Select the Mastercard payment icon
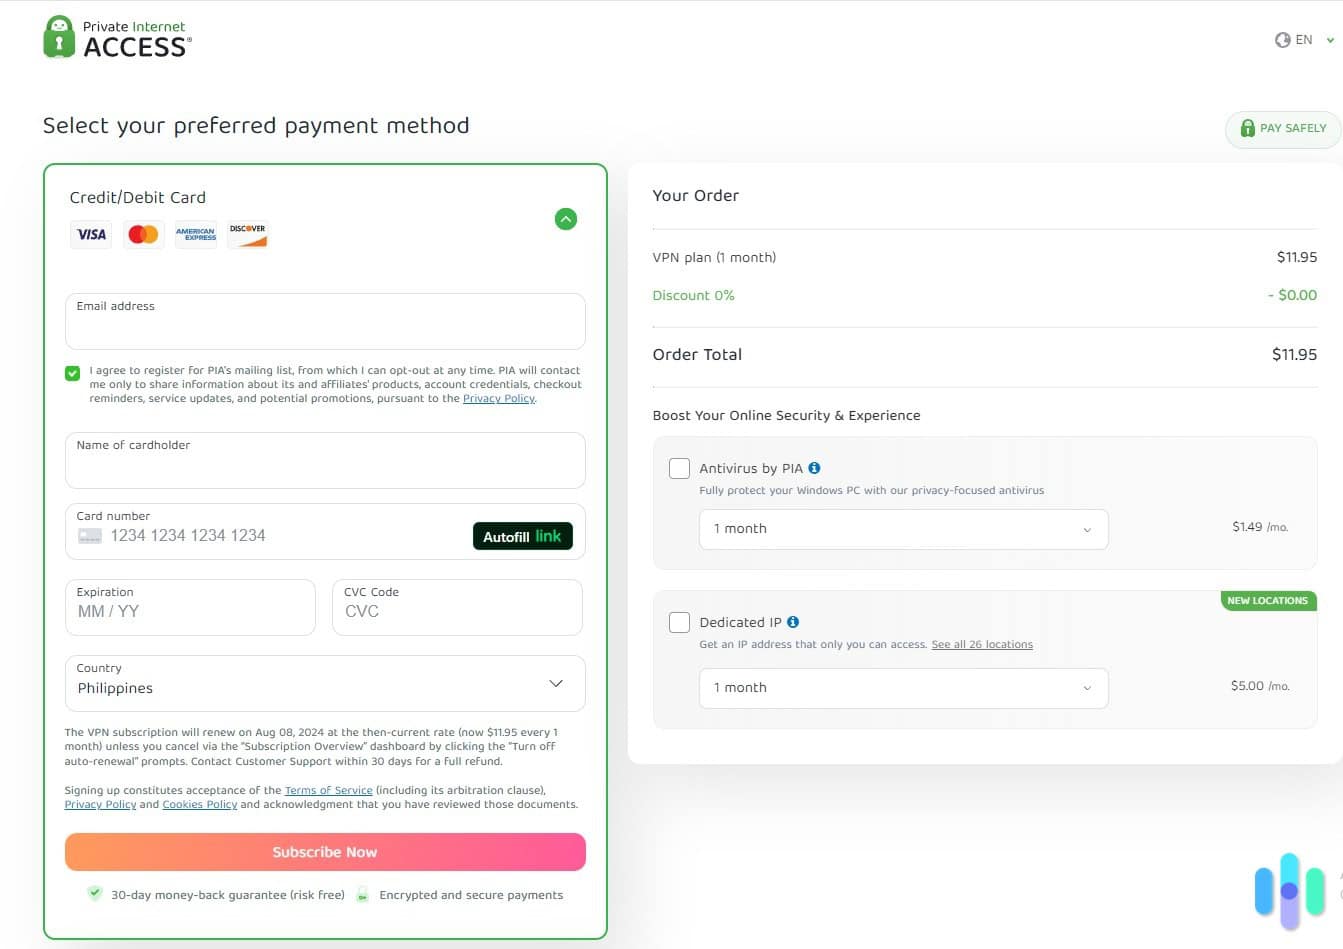Image resolution: width=1343 pixels, height=949 pixels. 143,234
